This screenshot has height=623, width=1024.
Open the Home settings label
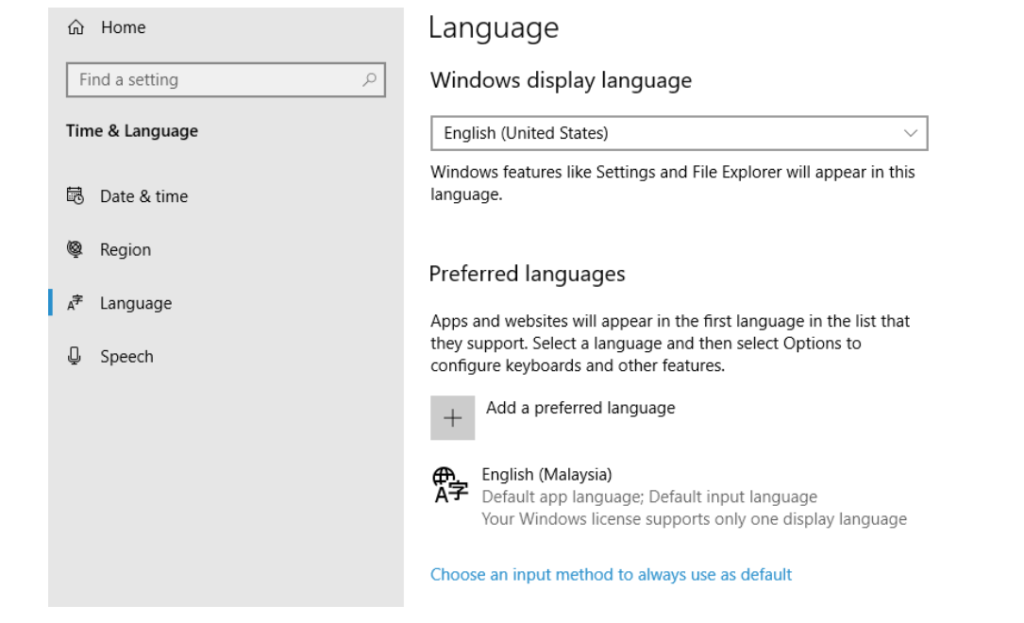pyautogui.click(x=123, y=27)
